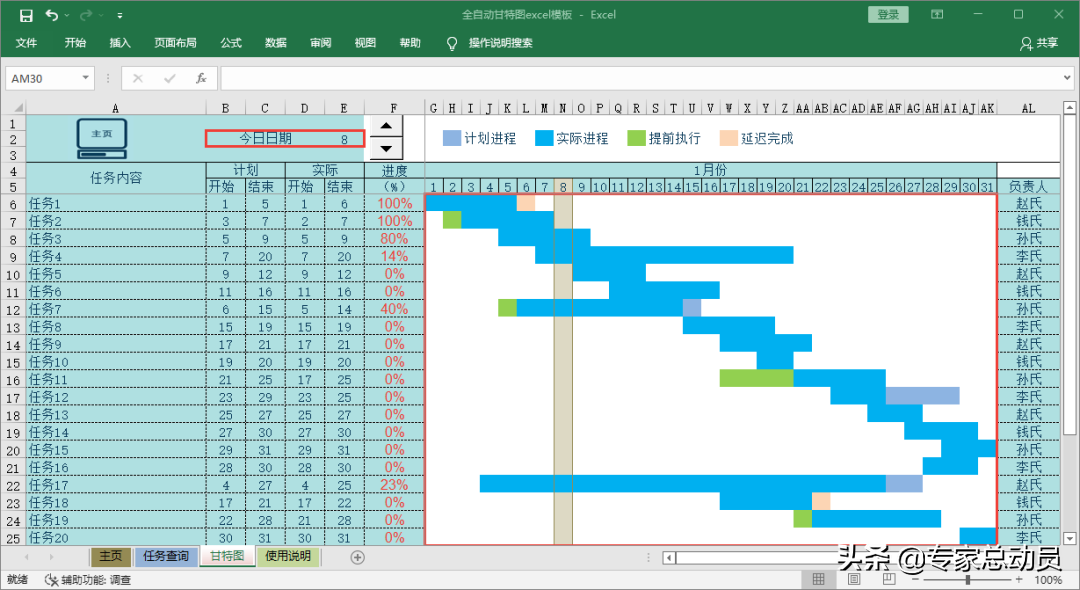Click the spinner down arrow for date
Image resolution: width=1080 pixels, height=590 pixels.
[386, 148]
